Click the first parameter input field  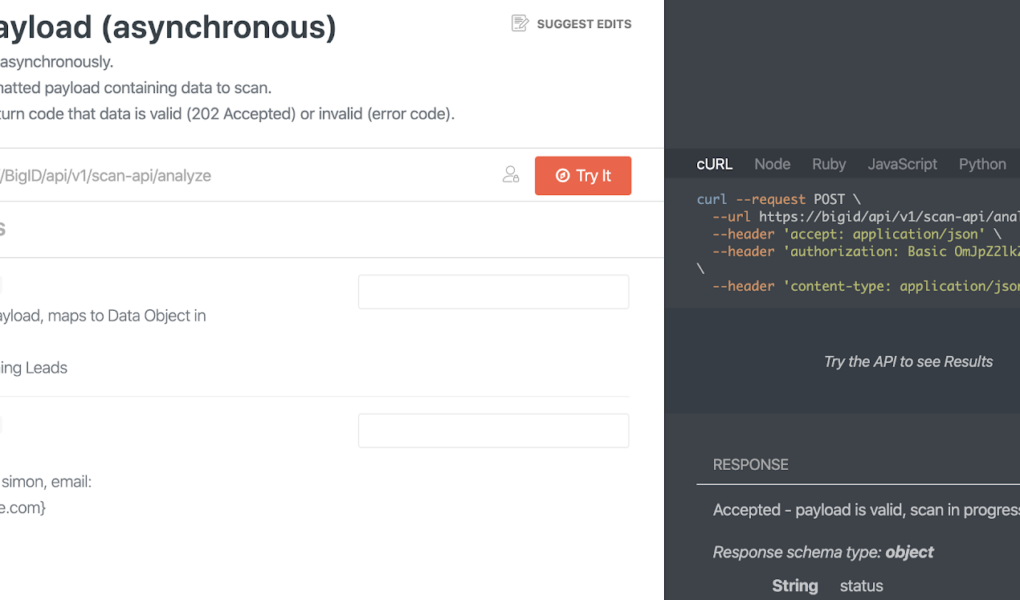[493, 292]
